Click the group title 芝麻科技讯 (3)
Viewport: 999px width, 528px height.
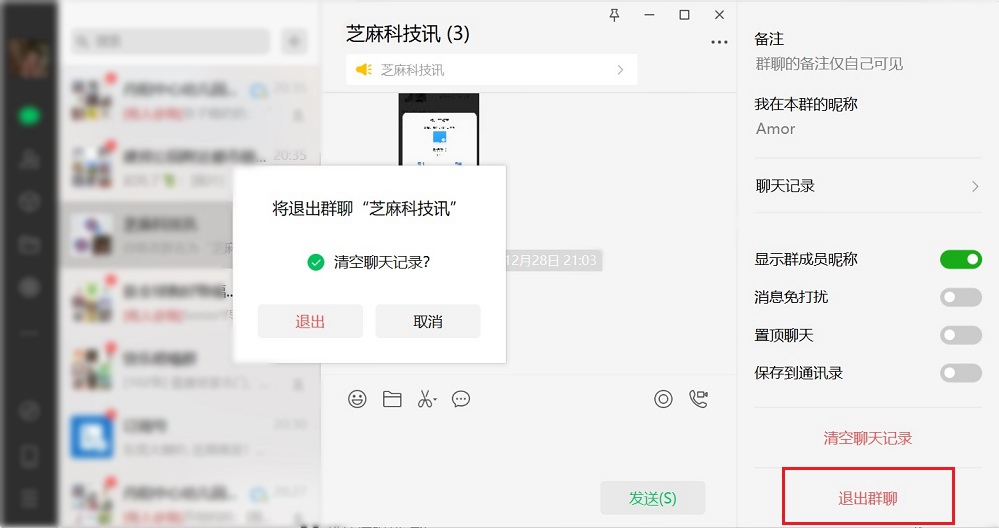[x=408, y=34]
